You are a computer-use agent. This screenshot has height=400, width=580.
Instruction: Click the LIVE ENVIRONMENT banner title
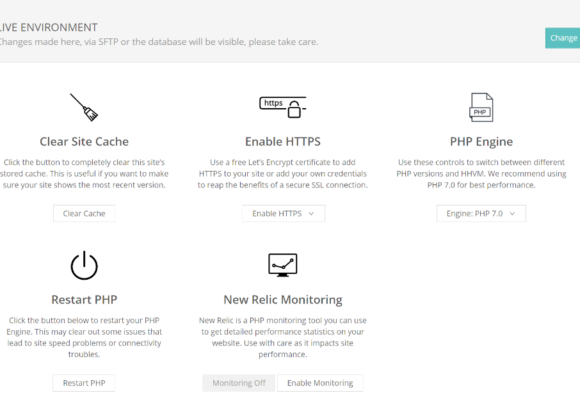click(48, 27)
